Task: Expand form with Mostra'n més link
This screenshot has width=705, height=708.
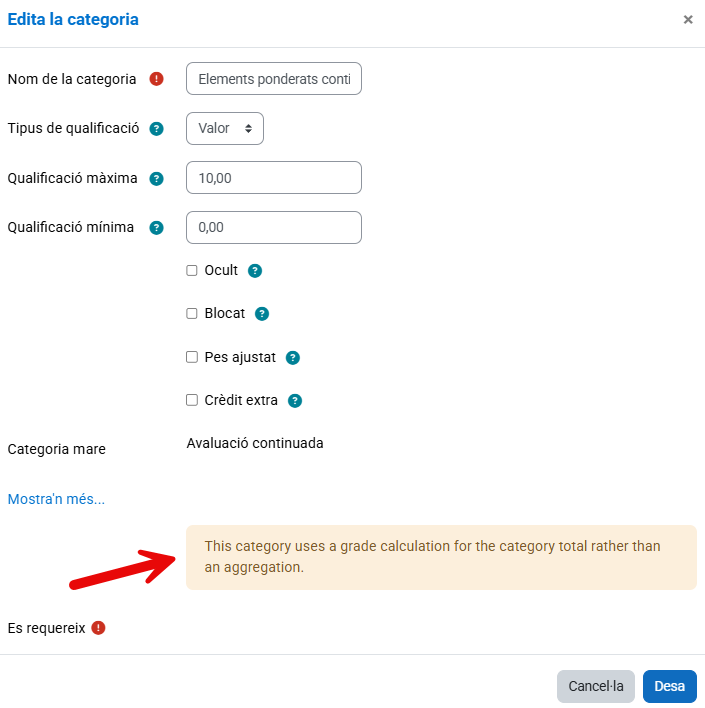Action: [x=56, y=499]
